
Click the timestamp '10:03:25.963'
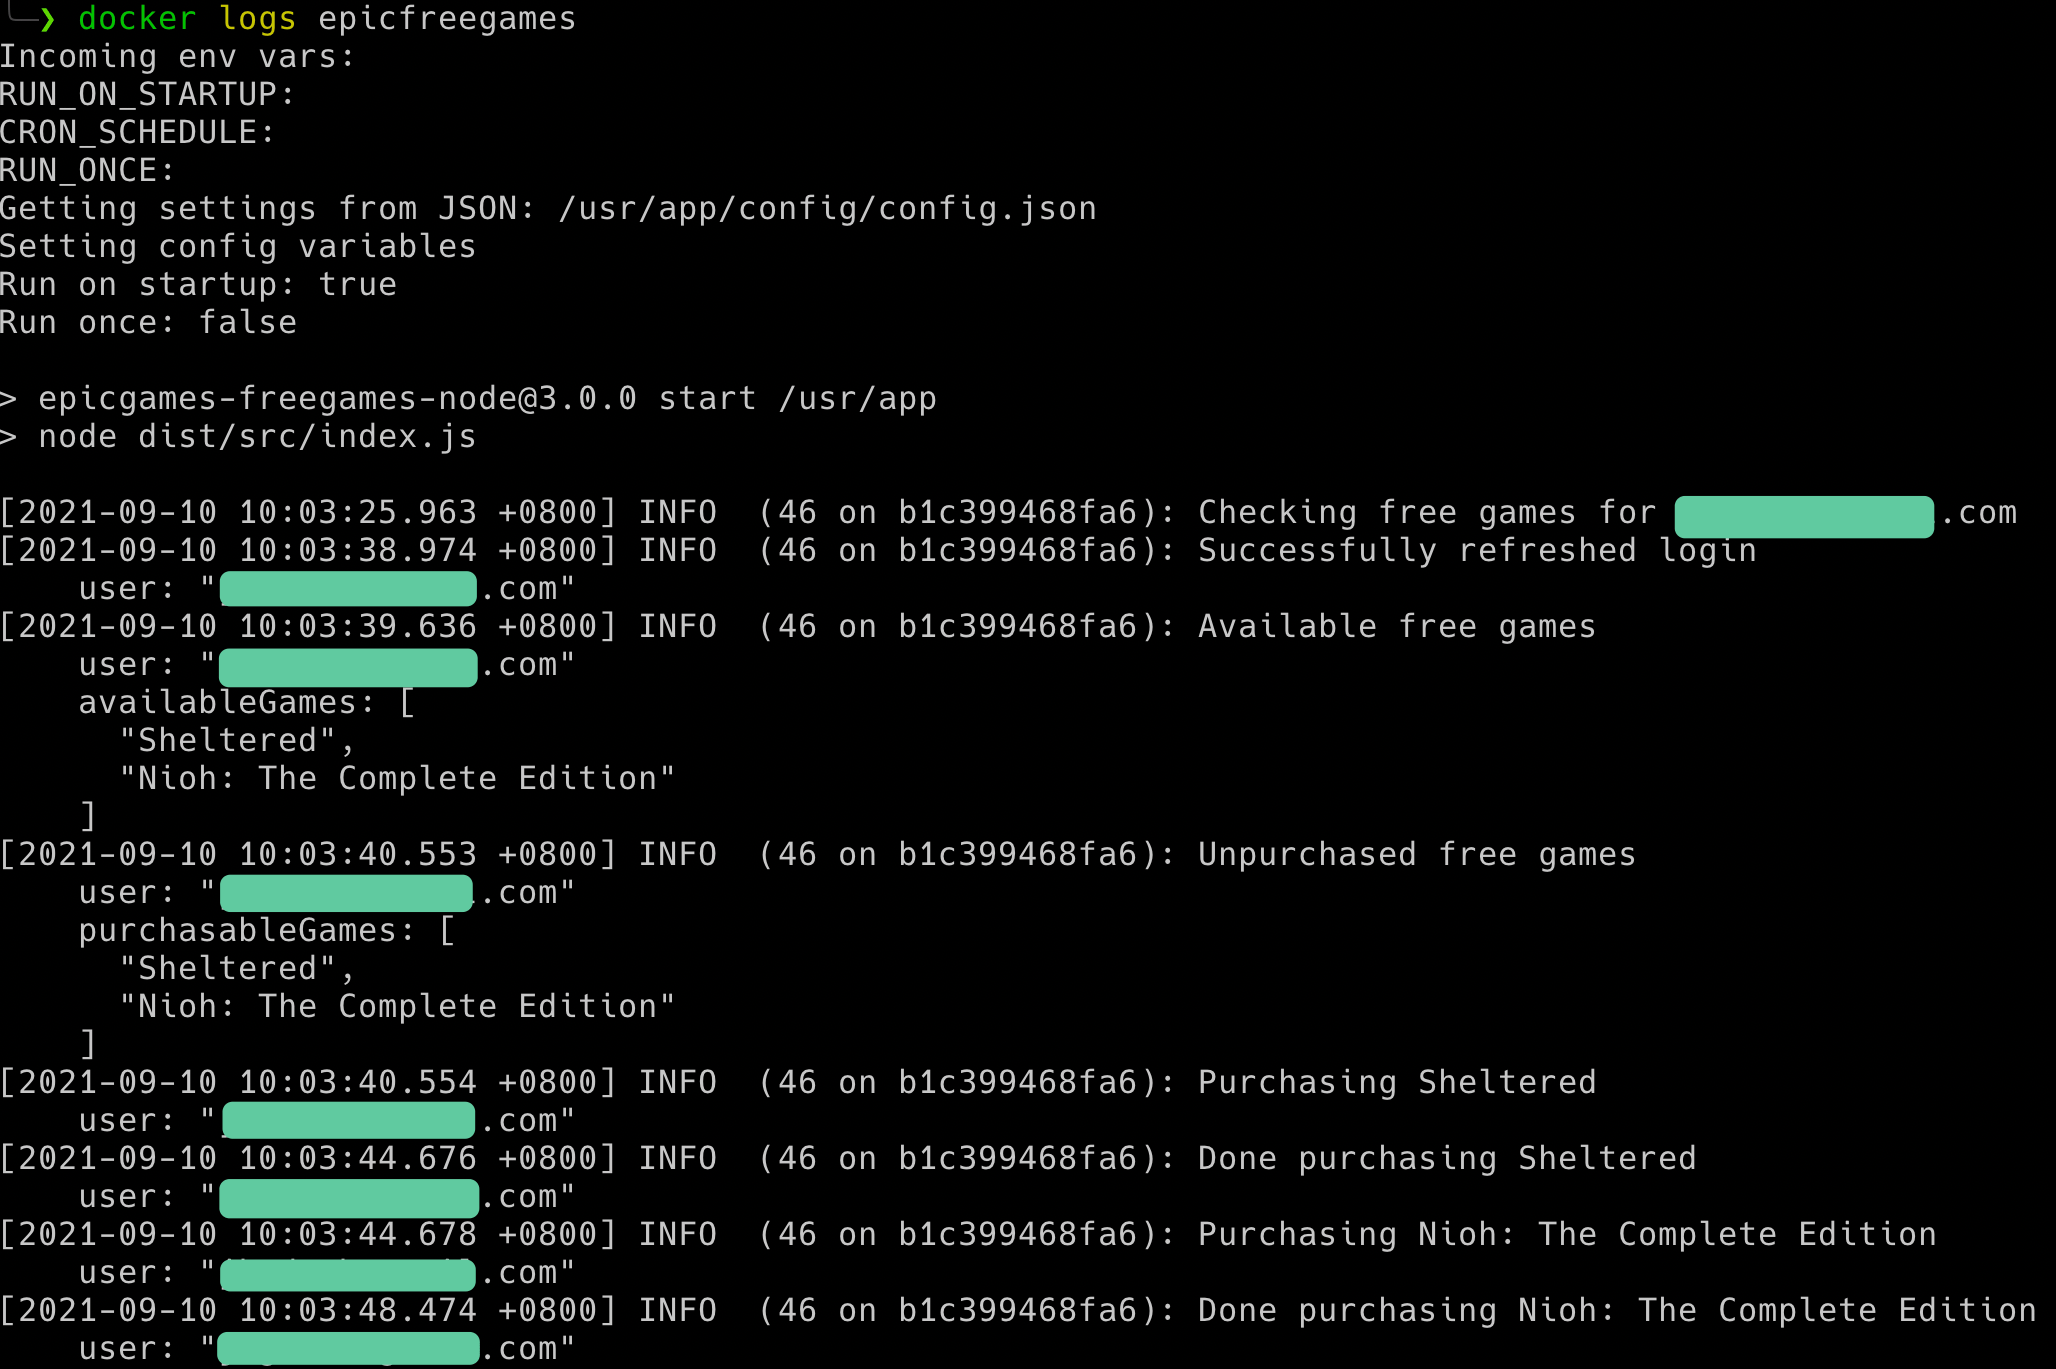pyautogui.click(x=358, y=513)
